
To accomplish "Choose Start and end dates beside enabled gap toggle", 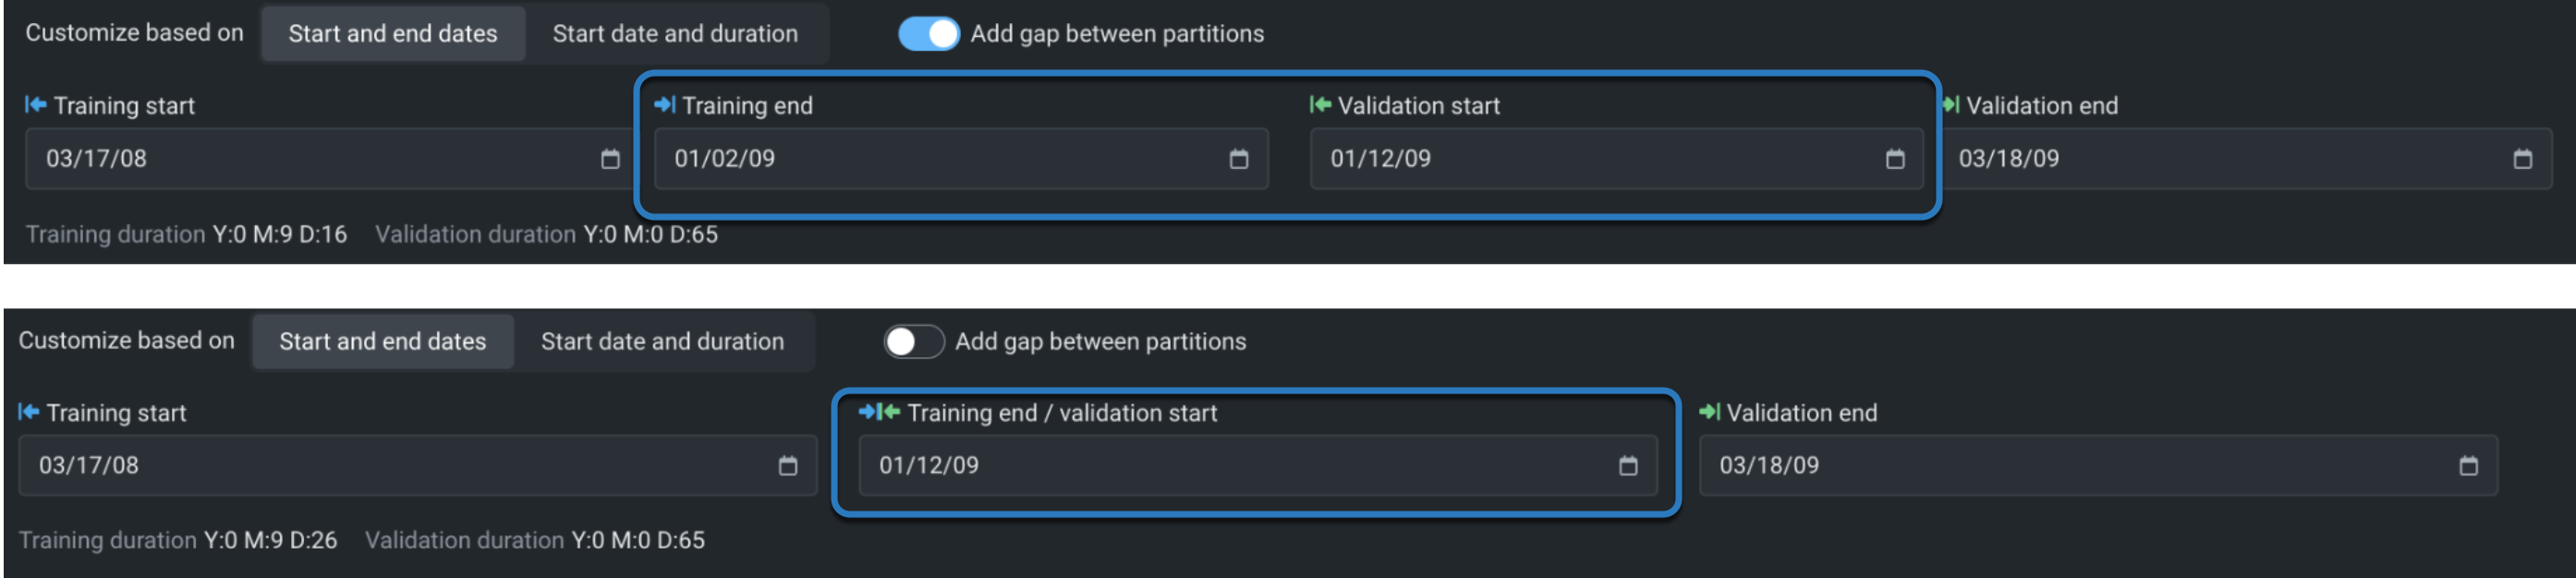I will click(393, 34).
